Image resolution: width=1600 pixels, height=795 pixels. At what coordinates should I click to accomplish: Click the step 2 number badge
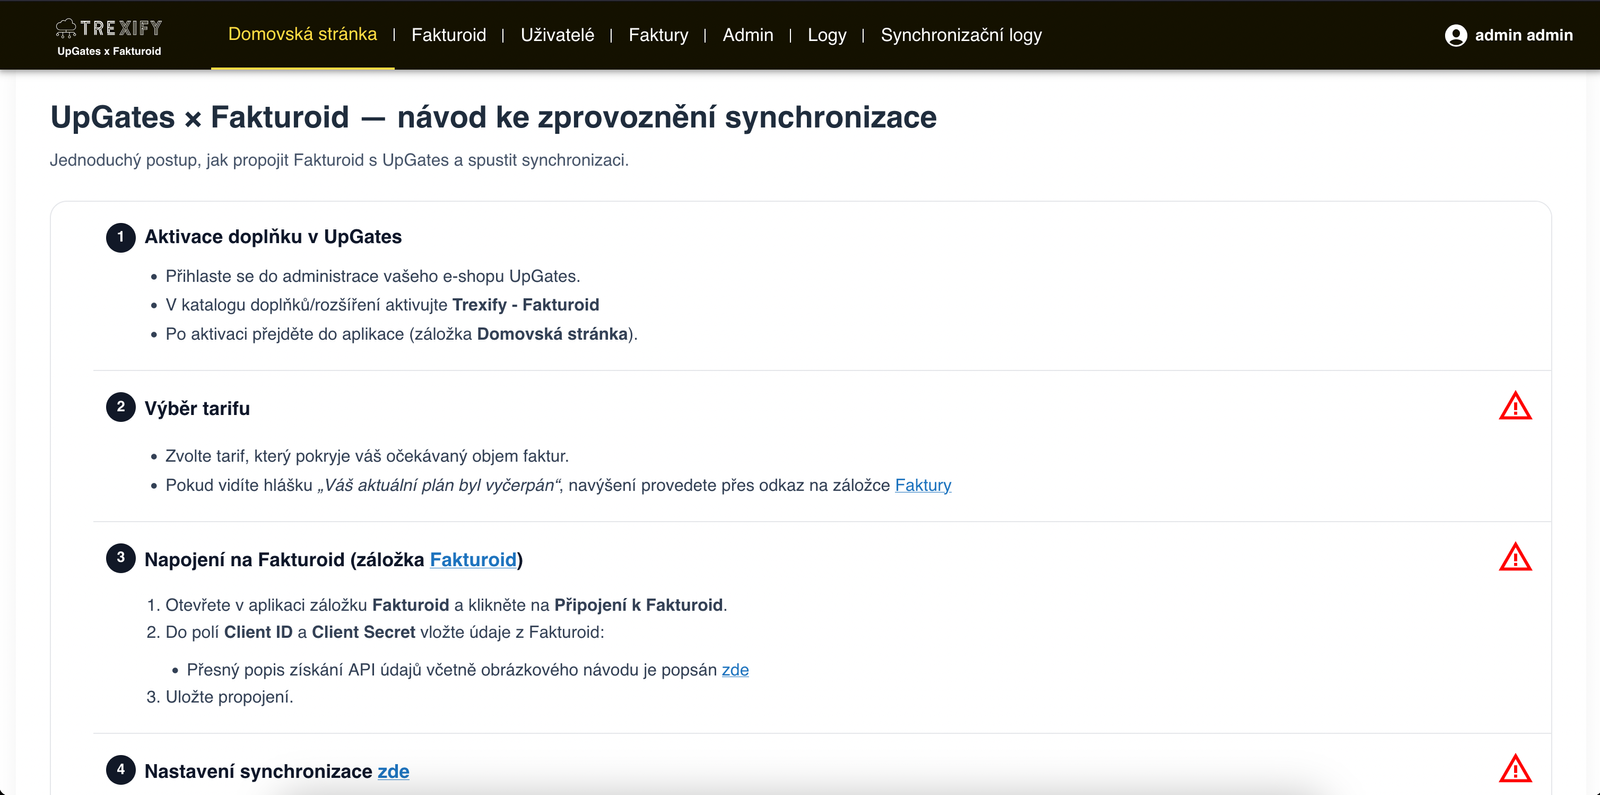click(x=121, y=407)
